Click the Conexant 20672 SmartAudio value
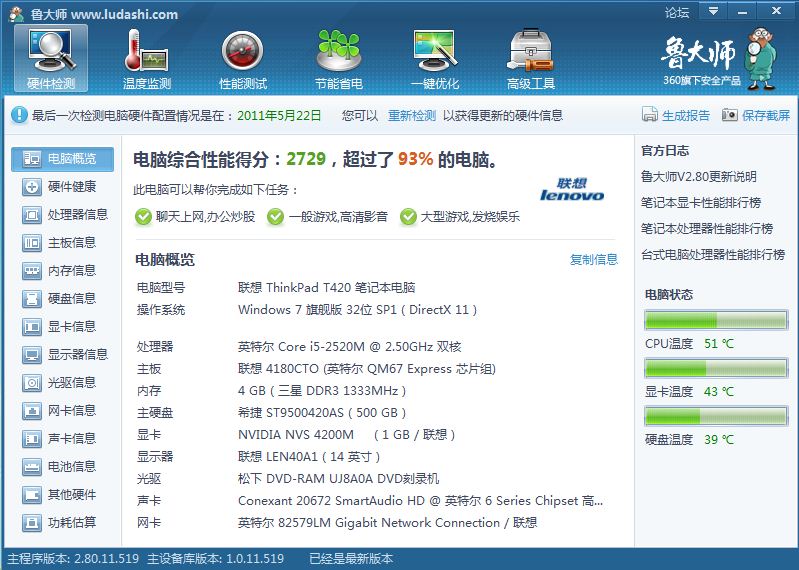Image resolution: width=799 pixels, height=570 pixels. tap(420, 501)
